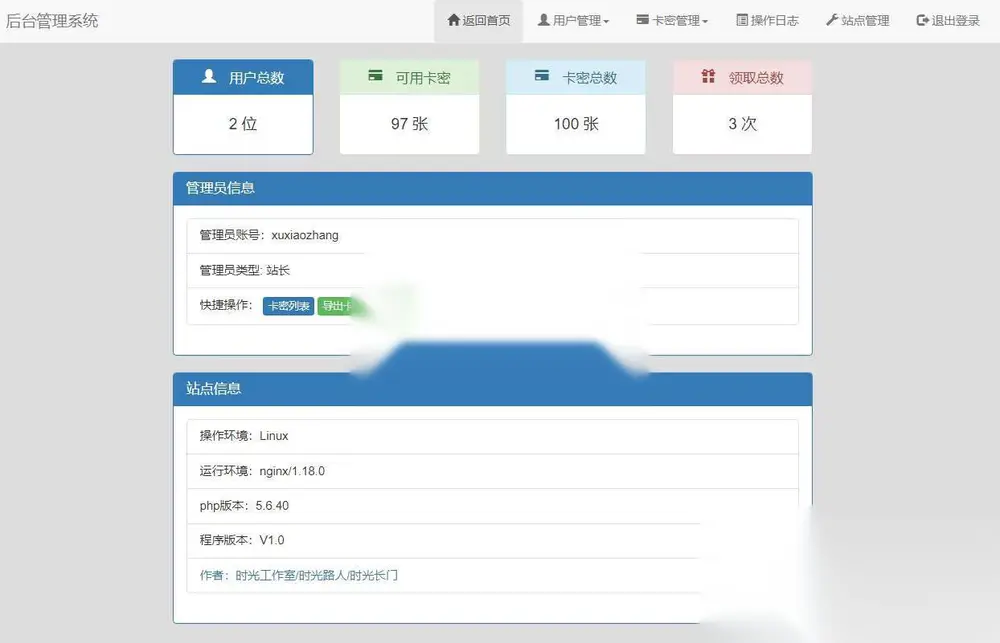Click the "3 次" claims value

(x=742, y=124)
